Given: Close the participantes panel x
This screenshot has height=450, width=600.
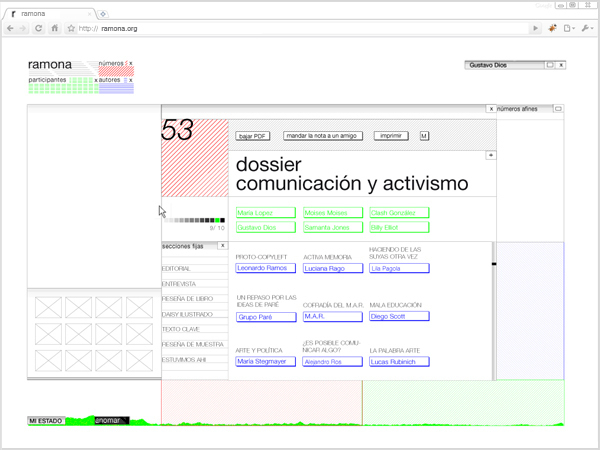Looking at the screenshot, I should [96, 80].
